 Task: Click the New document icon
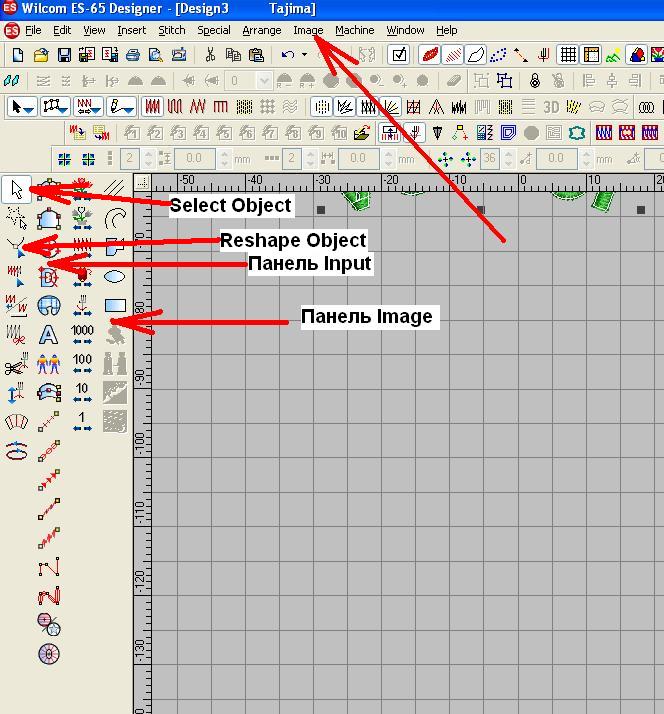coord(18,55)
